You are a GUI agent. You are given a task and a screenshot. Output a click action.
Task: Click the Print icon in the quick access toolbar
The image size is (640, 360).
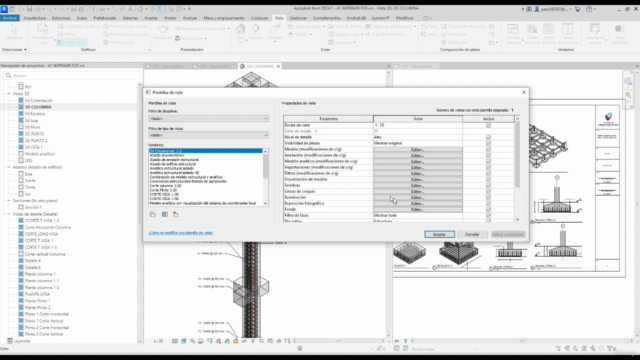(74, 9)
